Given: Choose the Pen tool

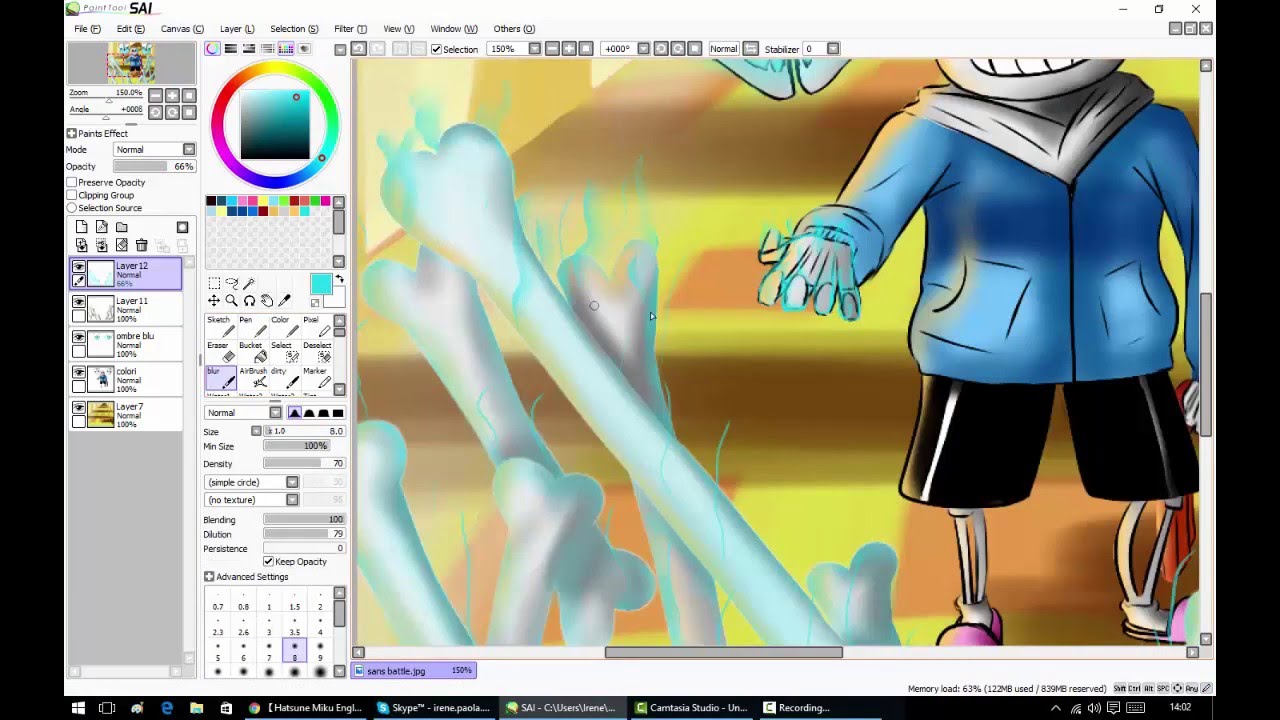Looking at the screenshot, I should point(253,326).
